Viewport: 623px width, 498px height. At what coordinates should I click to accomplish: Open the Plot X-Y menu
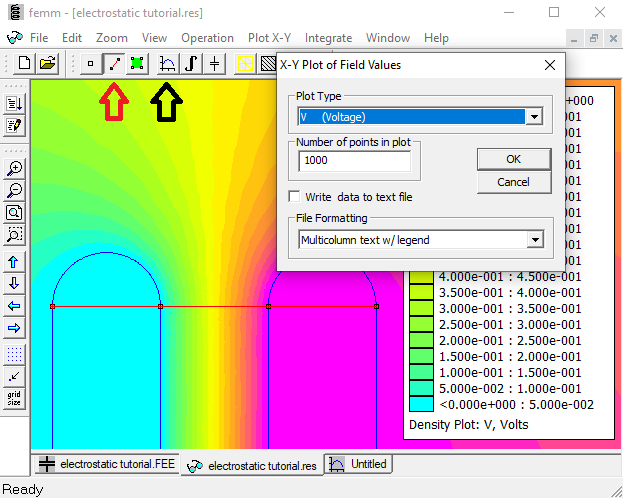click(x=269, y=38)
